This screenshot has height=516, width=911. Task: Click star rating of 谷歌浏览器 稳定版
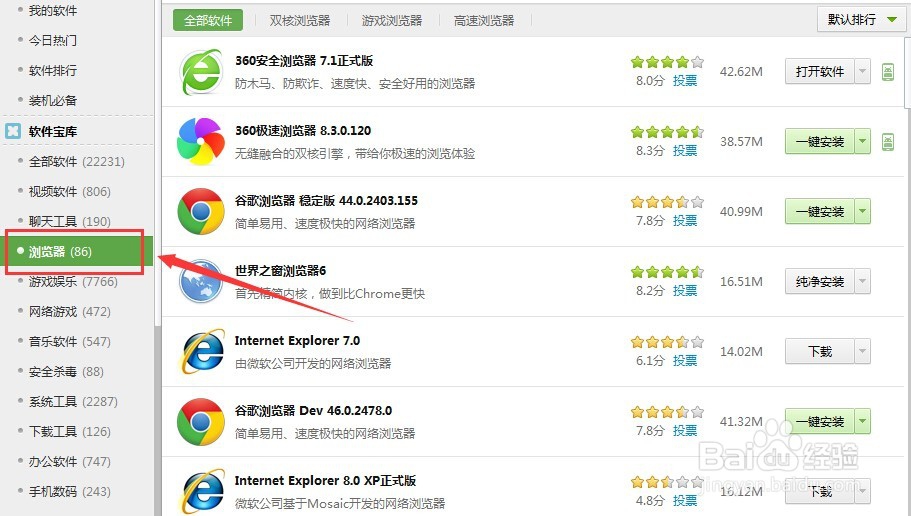668,202
